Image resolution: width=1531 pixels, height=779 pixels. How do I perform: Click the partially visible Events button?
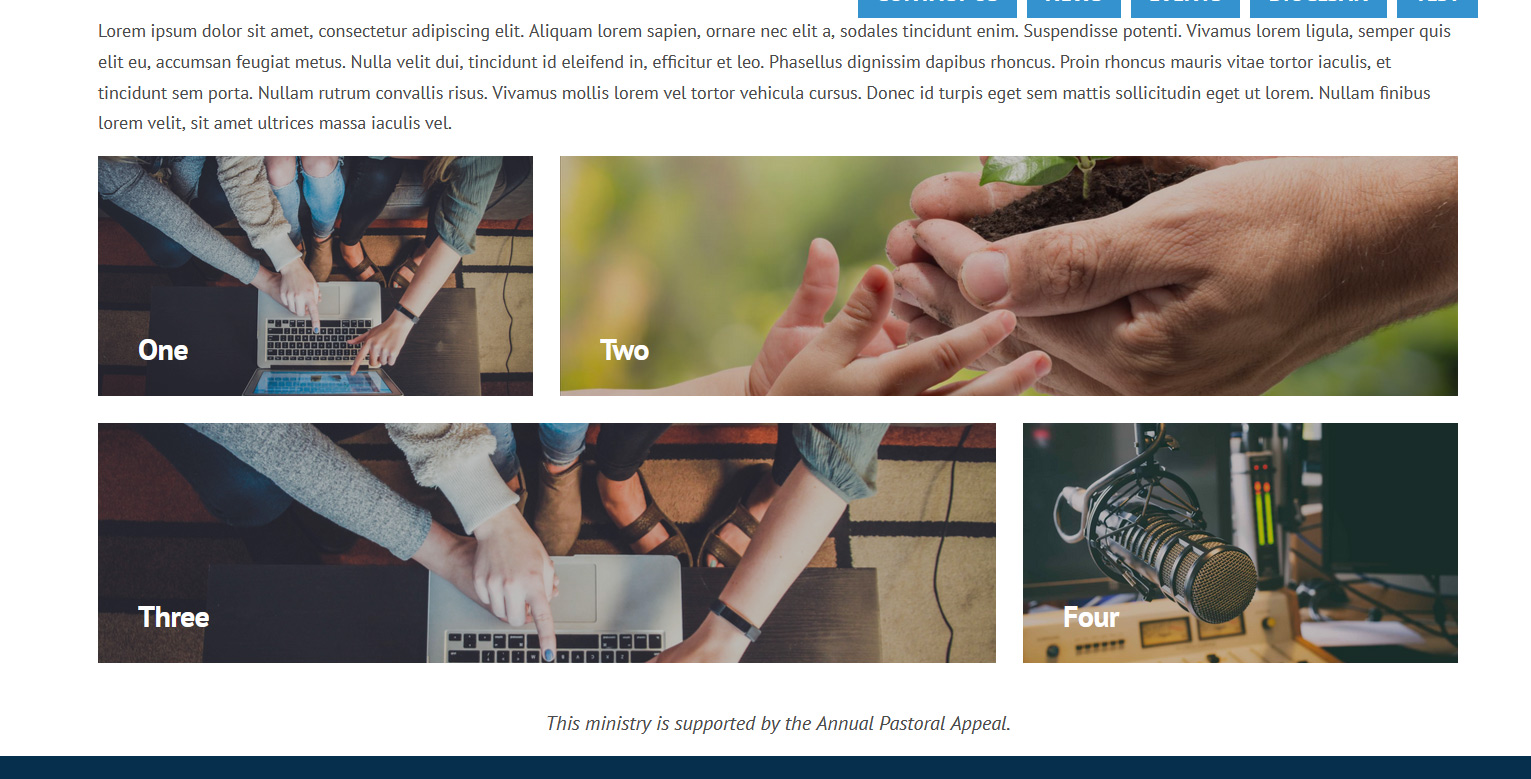tap(1185, 9)
